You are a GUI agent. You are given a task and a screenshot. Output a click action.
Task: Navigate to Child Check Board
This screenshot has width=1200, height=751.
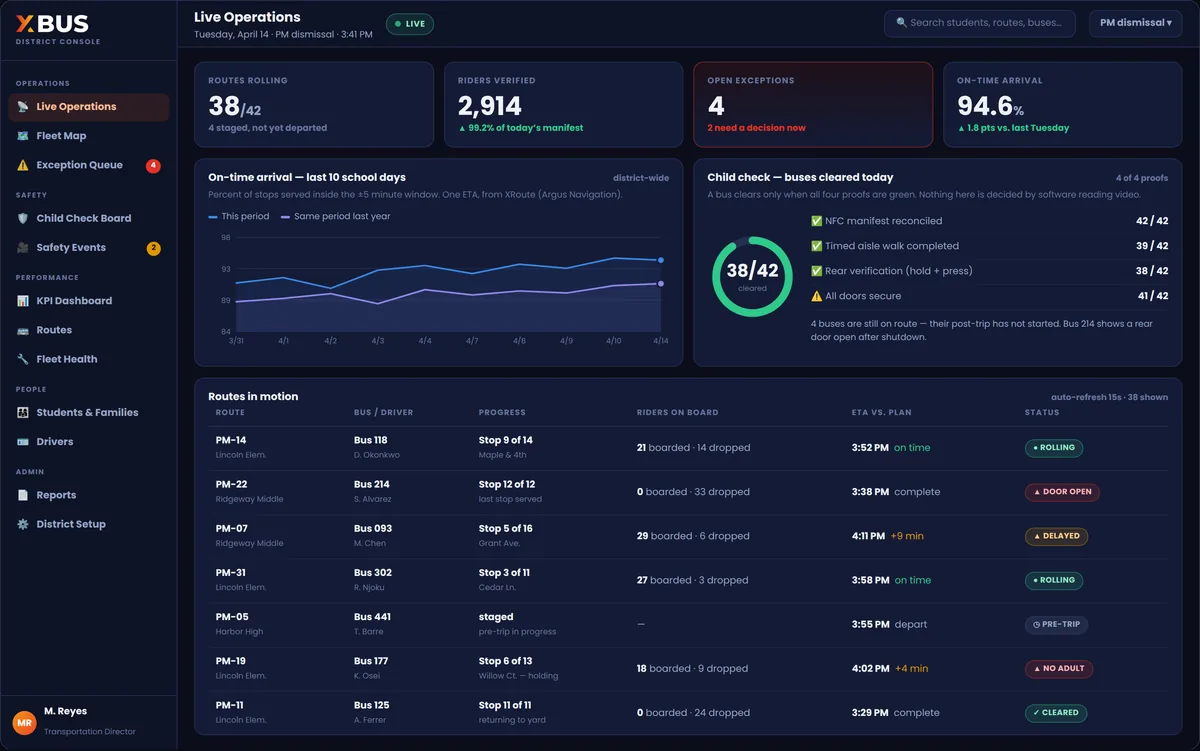[89, 218]
